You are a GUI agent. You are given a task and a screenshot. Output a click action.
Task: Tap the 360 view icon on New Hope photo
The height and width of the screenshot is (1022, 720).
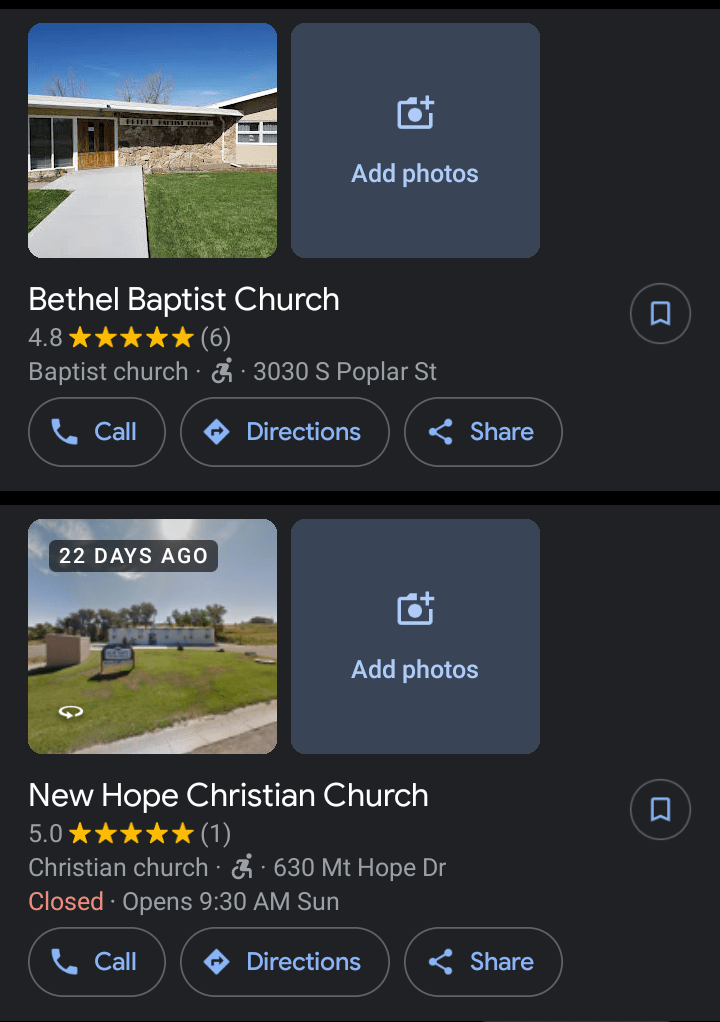tap(70, 712)
